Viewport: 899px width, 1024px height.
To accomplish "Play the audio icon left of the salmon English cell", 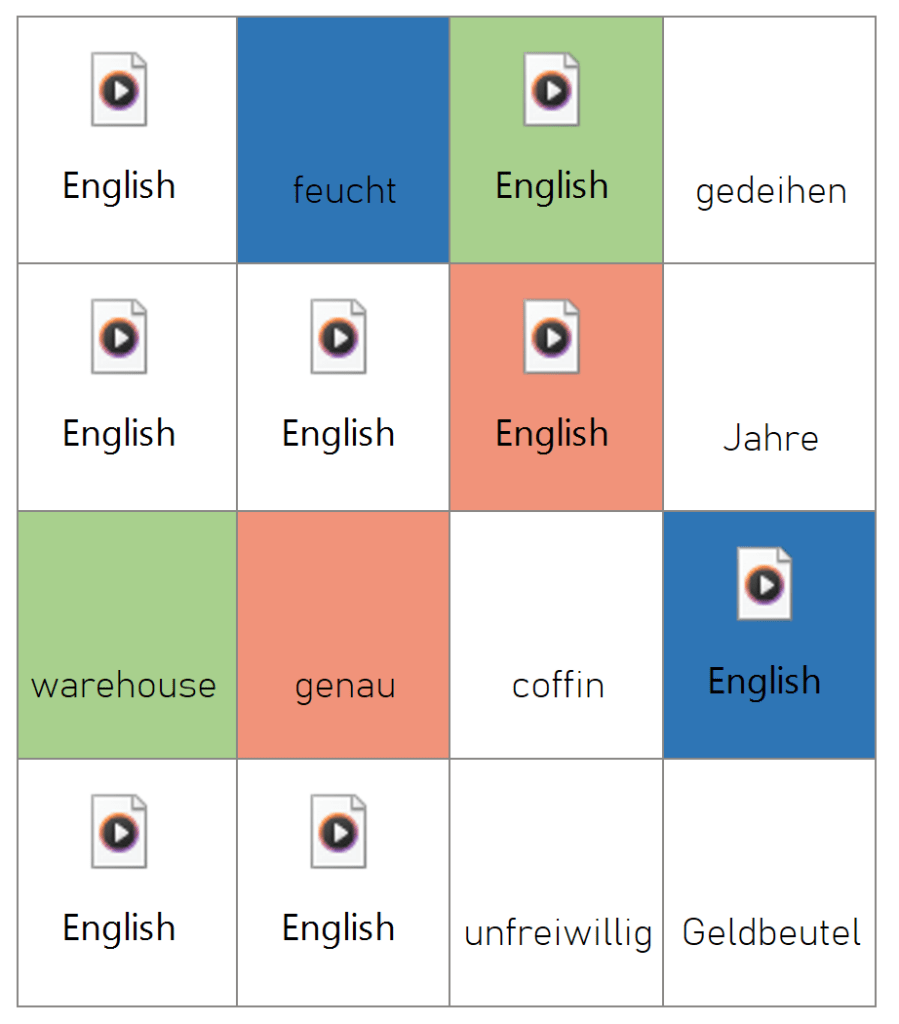I will [x=338, y=337].
